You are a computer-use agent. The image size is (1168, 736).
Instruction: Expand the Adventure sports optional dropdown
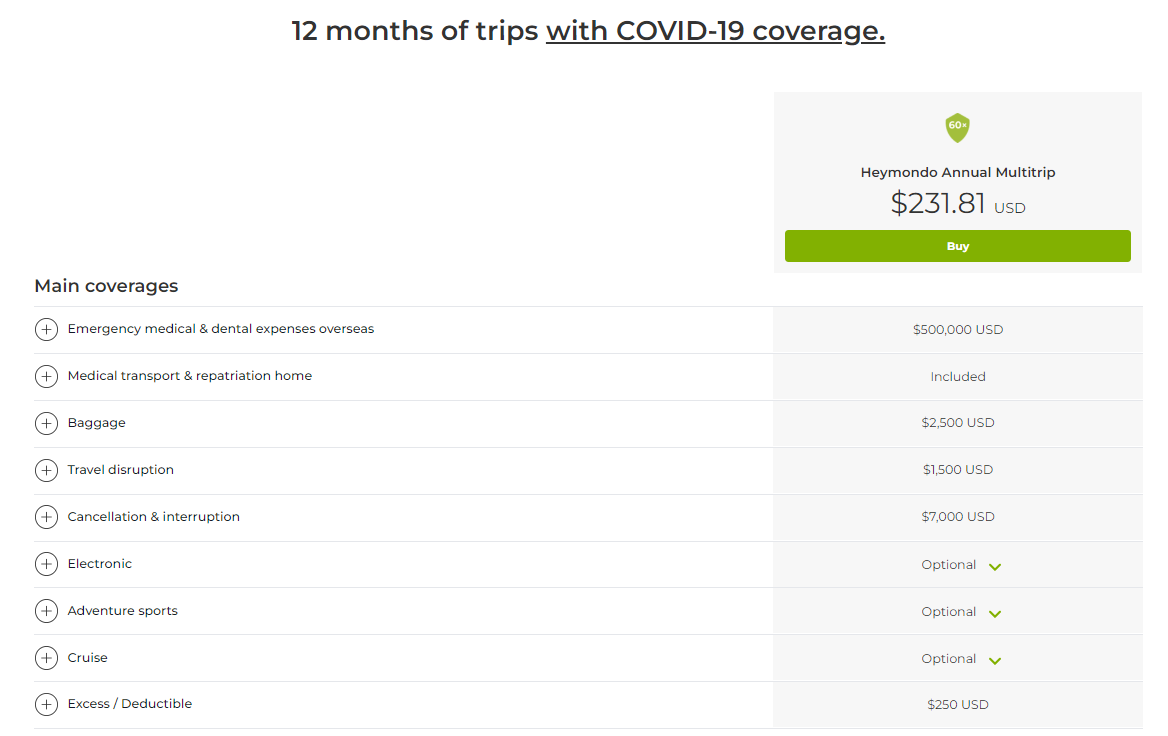(x=994, y=614)
